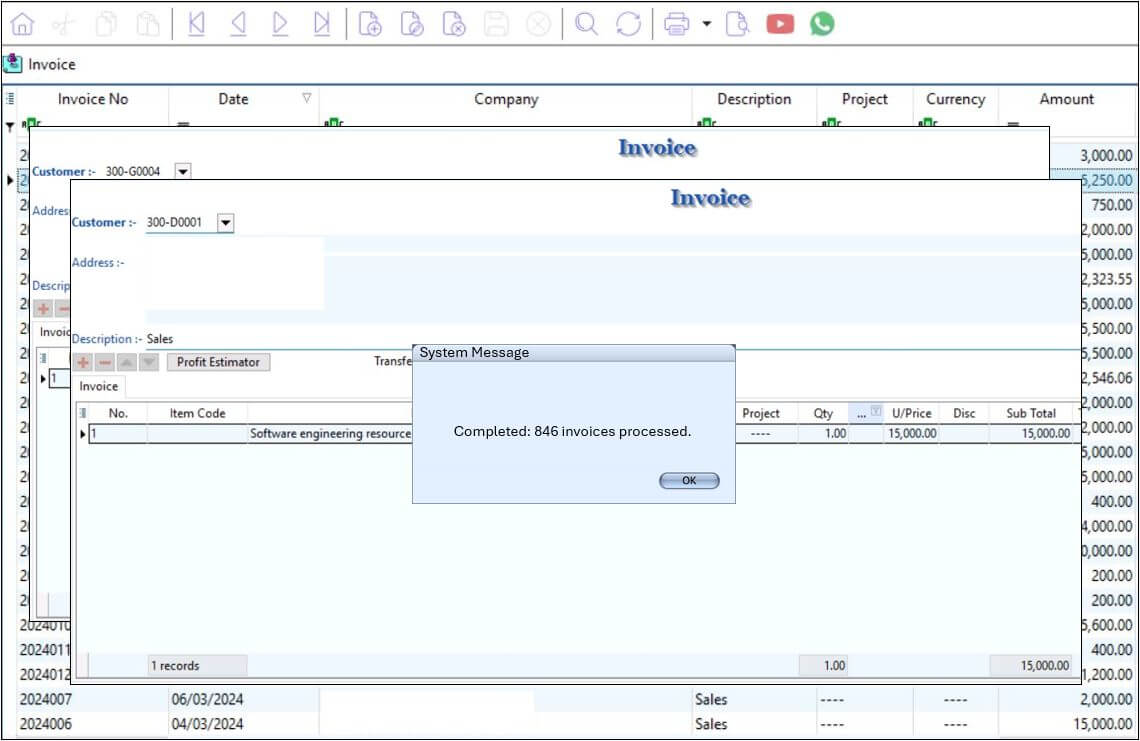
Task: Select invoice row 2024006
Action: (x=574, y=724)
